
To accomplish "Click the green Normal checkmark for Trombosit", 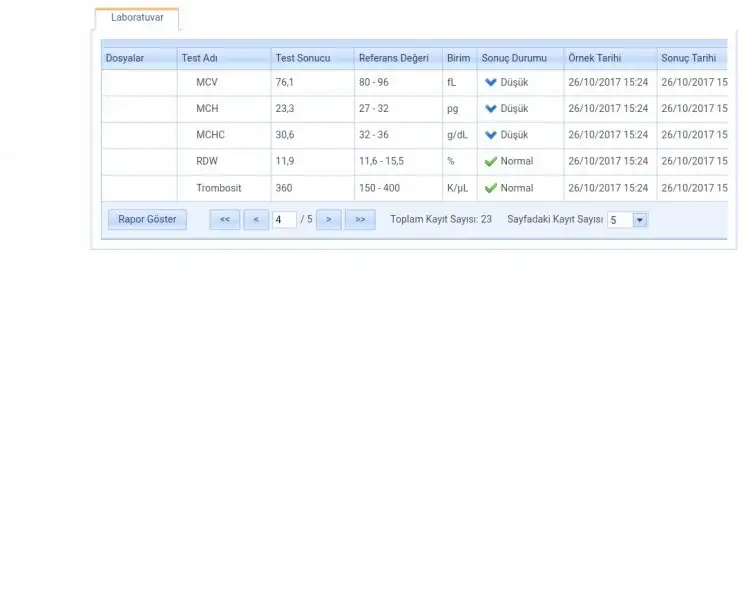I will [x=490, y=188].
